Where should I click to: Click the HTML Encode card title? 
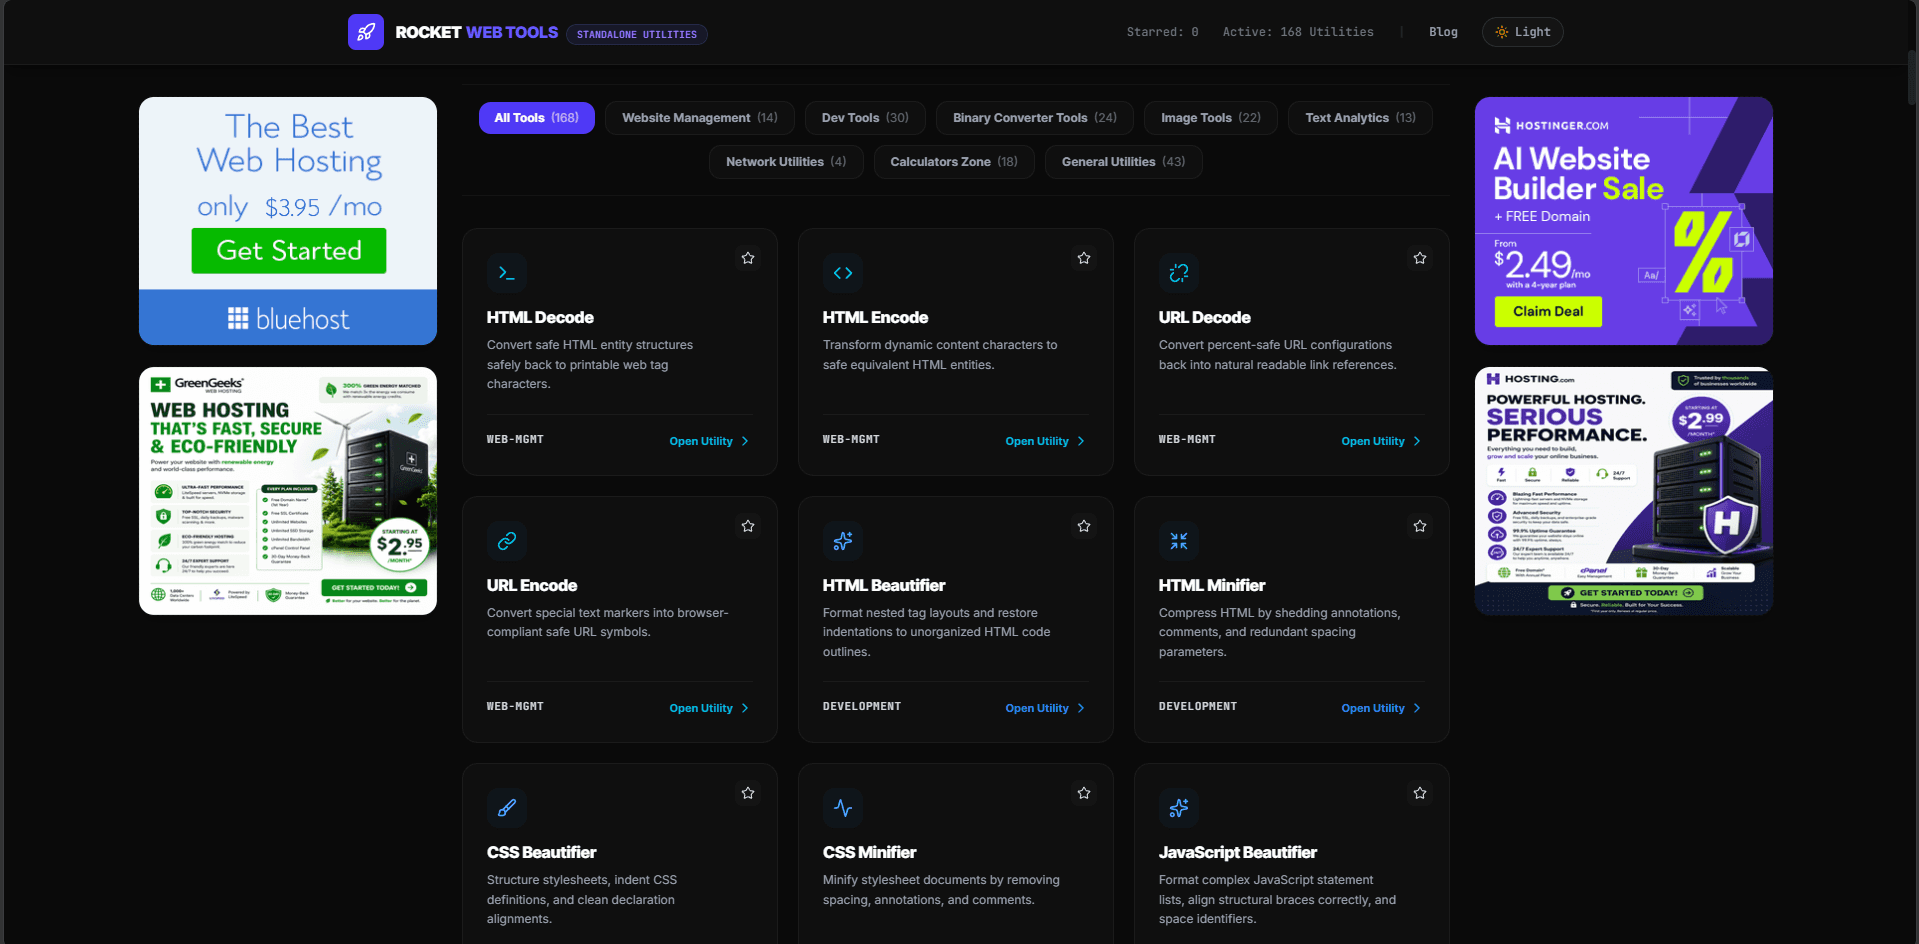(875, 317)
